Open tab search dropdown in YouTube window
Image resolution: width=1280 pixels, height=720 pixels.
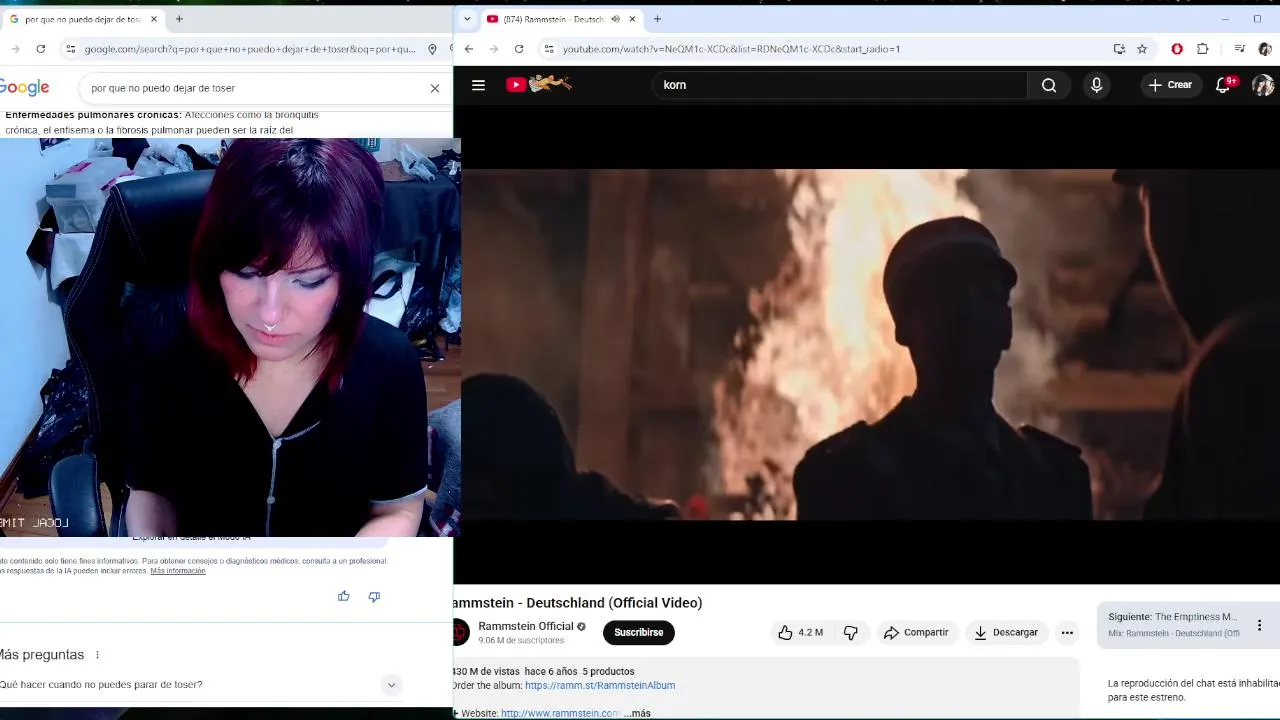click(466, 19)
